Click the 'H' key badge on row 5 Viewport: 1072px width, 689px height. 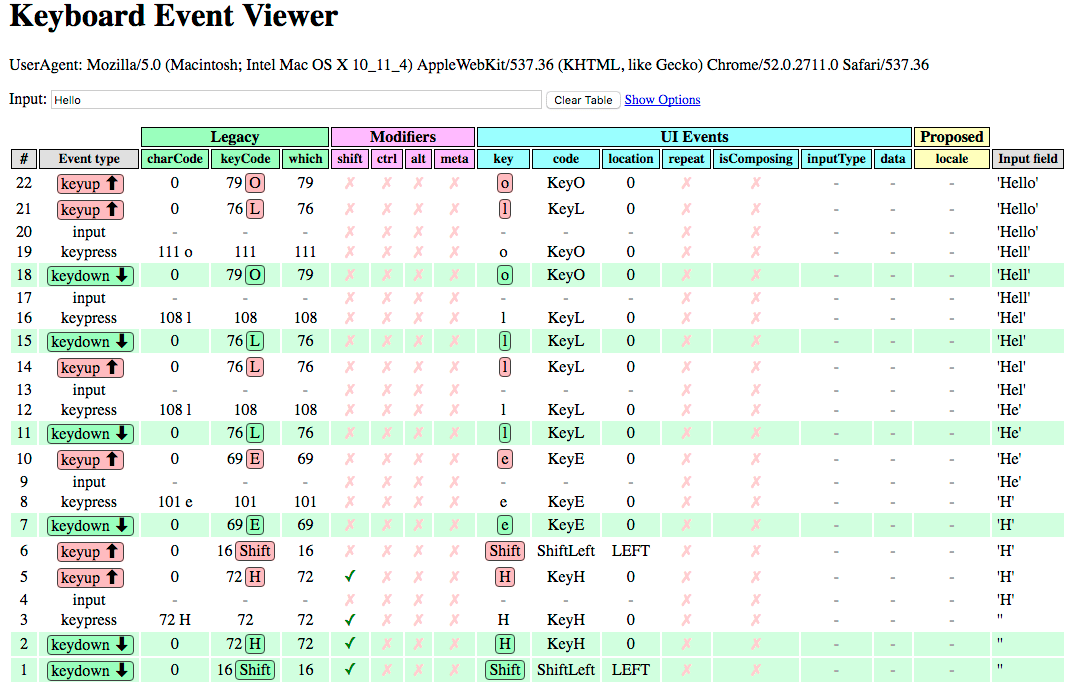(504, 577)
